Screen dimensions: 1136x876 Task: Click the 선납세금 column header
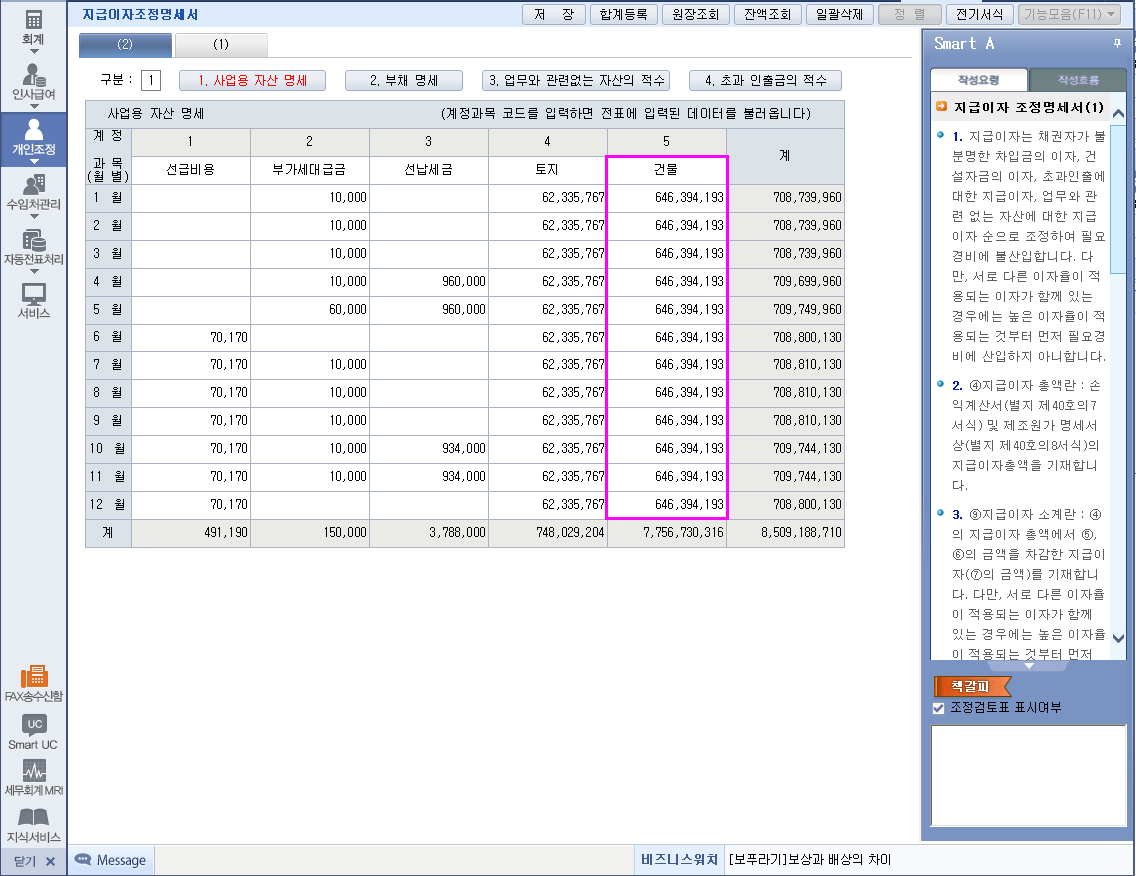[x=428, y=170]
